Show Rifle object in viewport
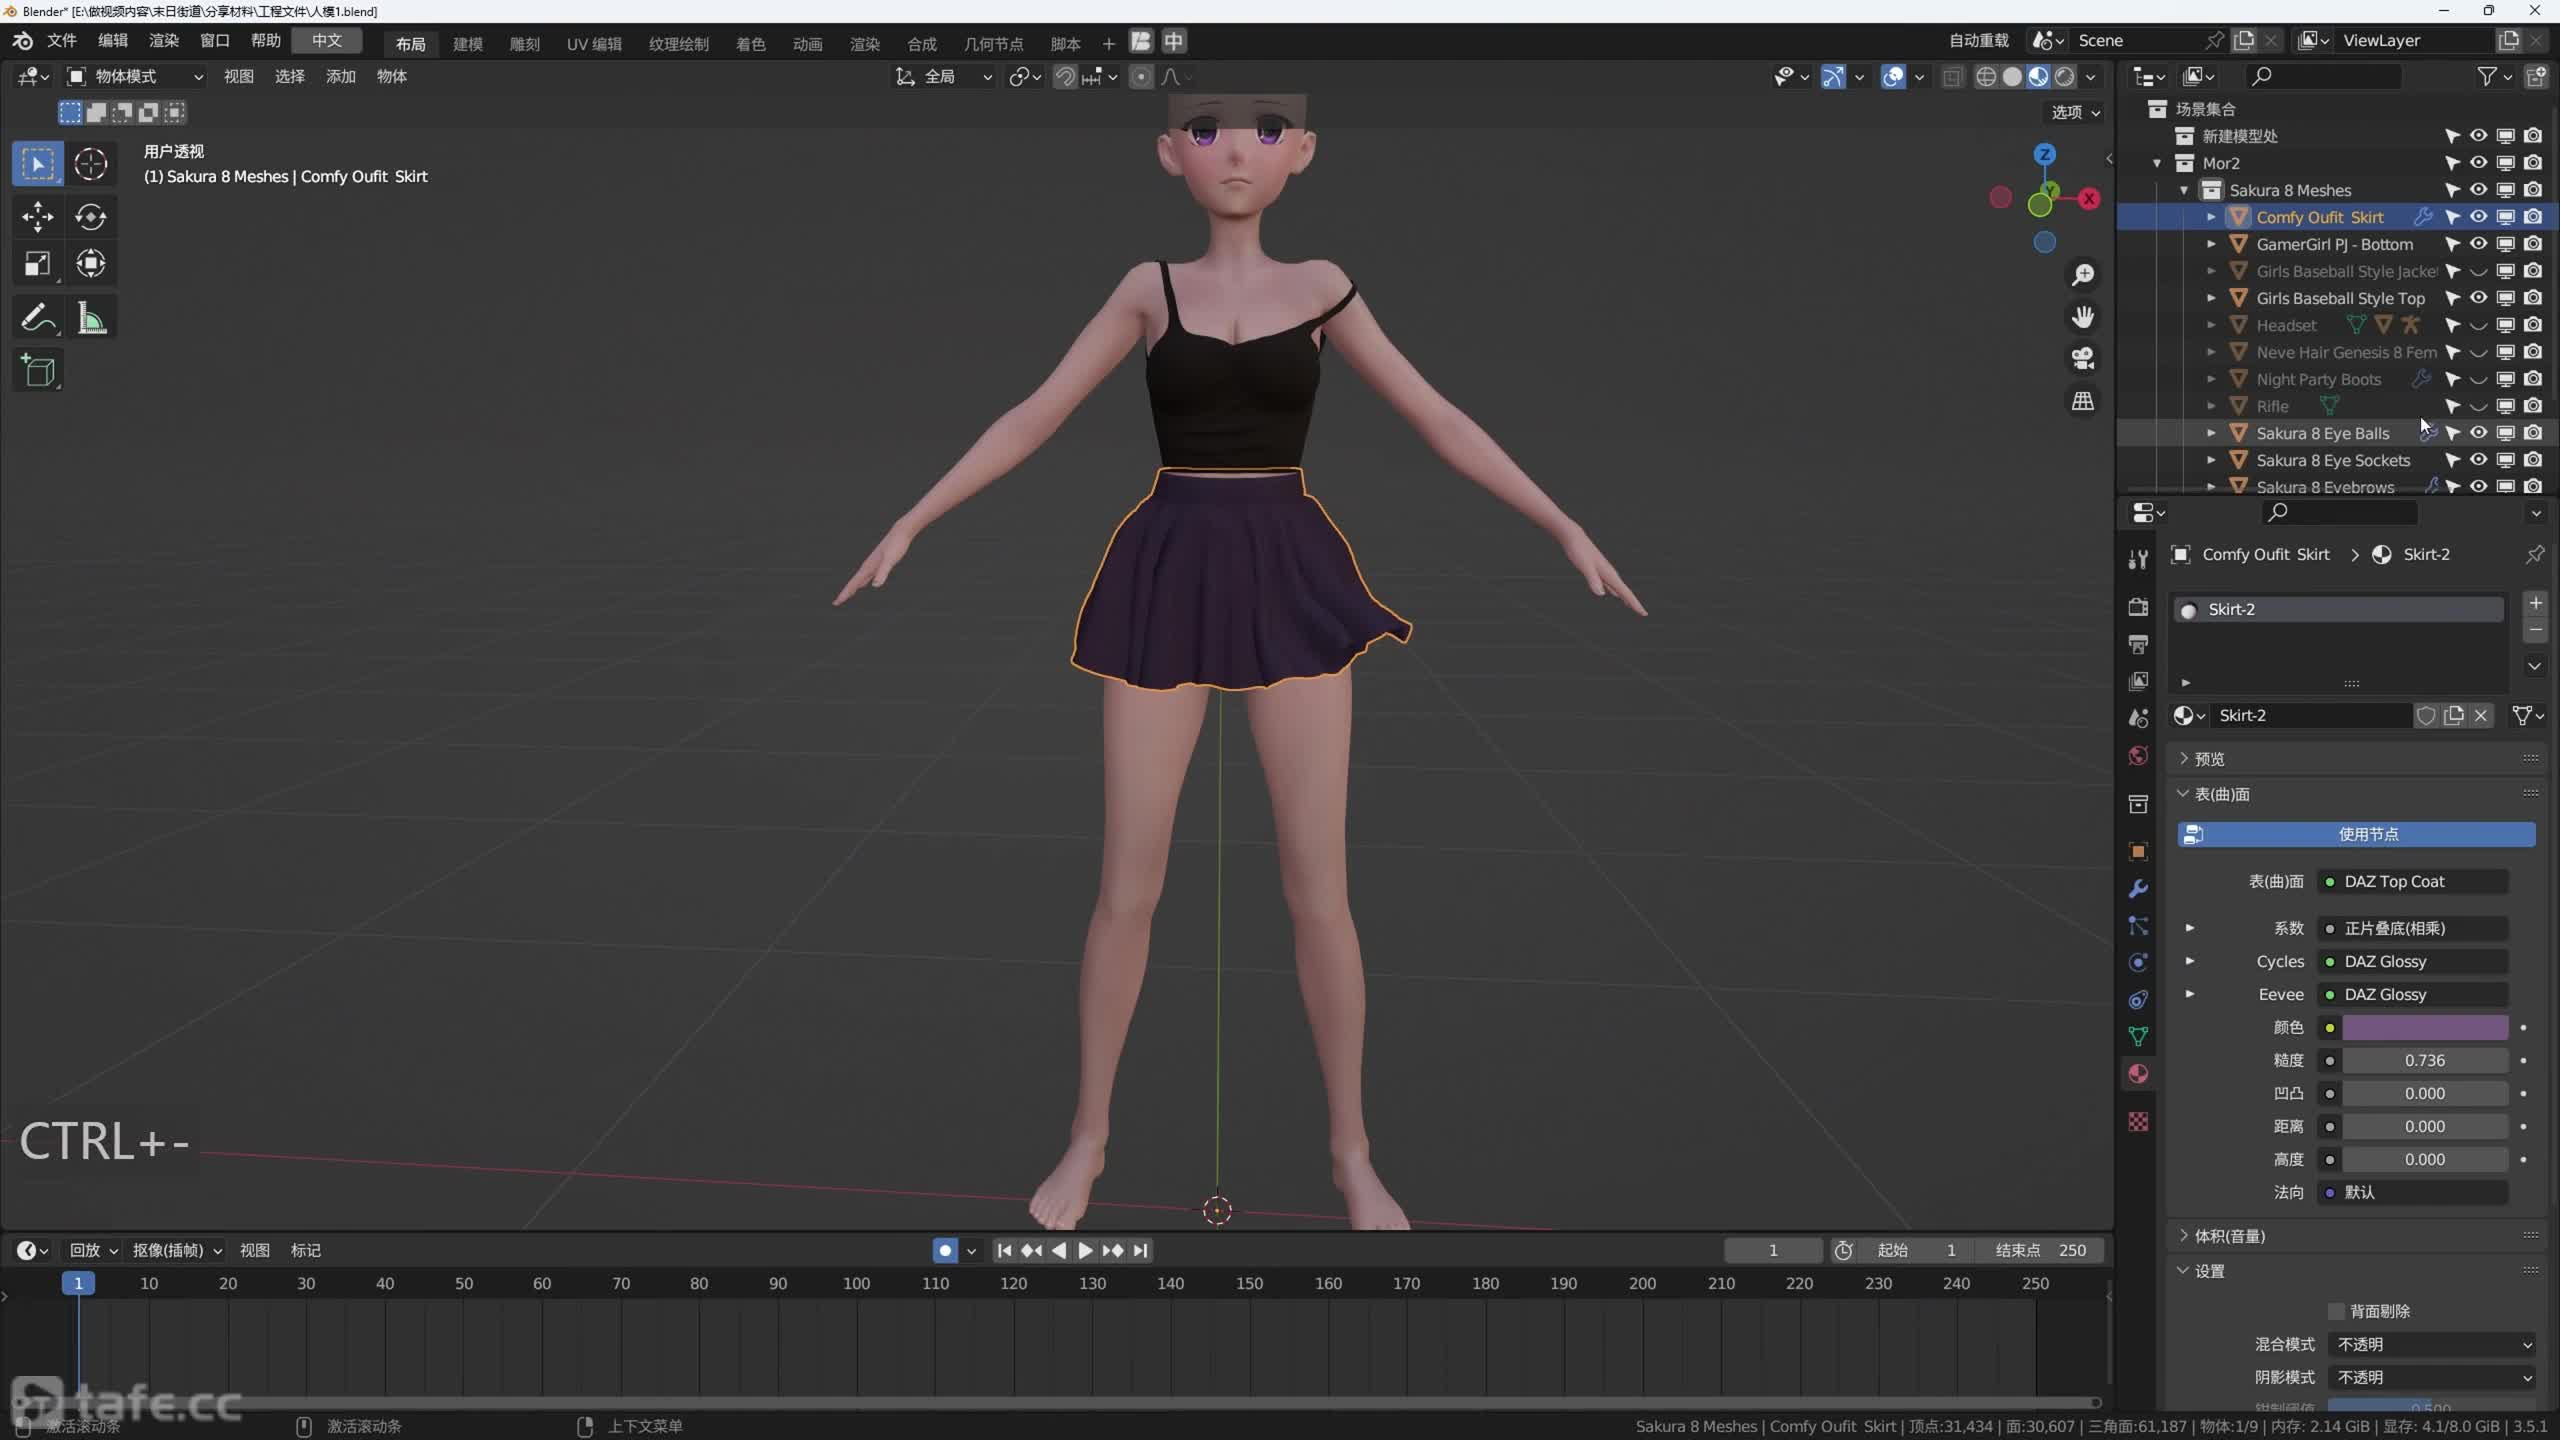2560x1440 pixels. click(x=2478, y=406)
